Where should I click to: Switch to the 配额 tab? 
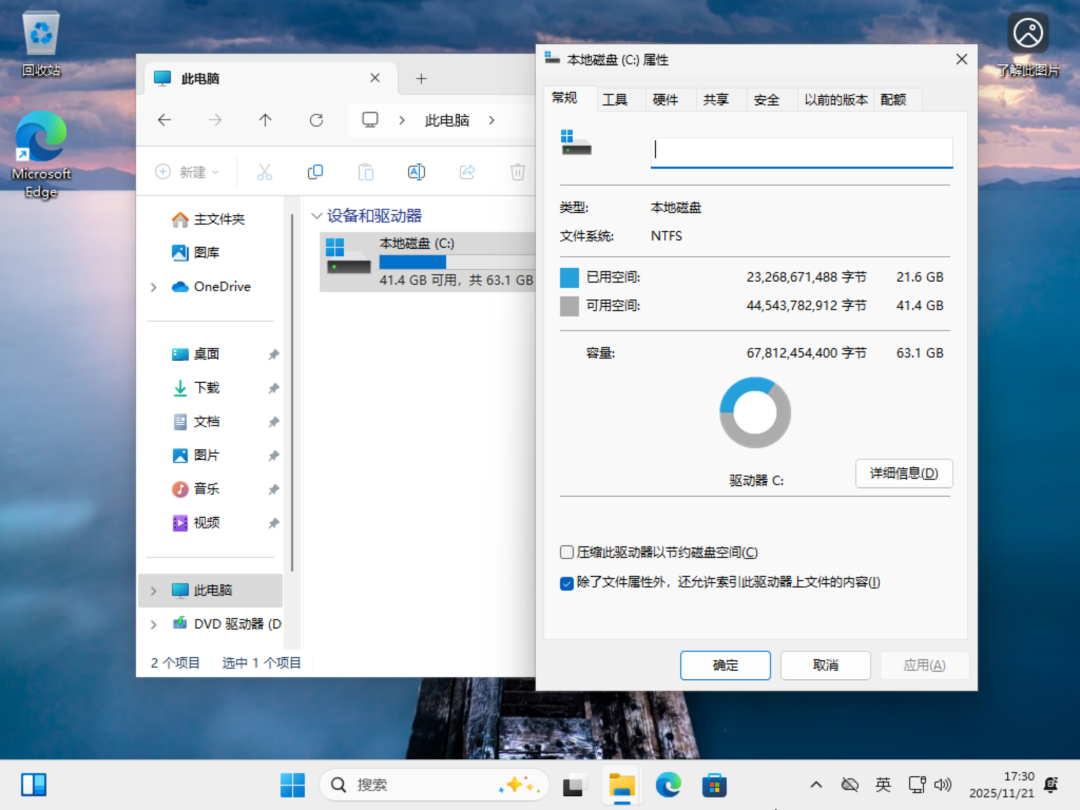point(893,100)
